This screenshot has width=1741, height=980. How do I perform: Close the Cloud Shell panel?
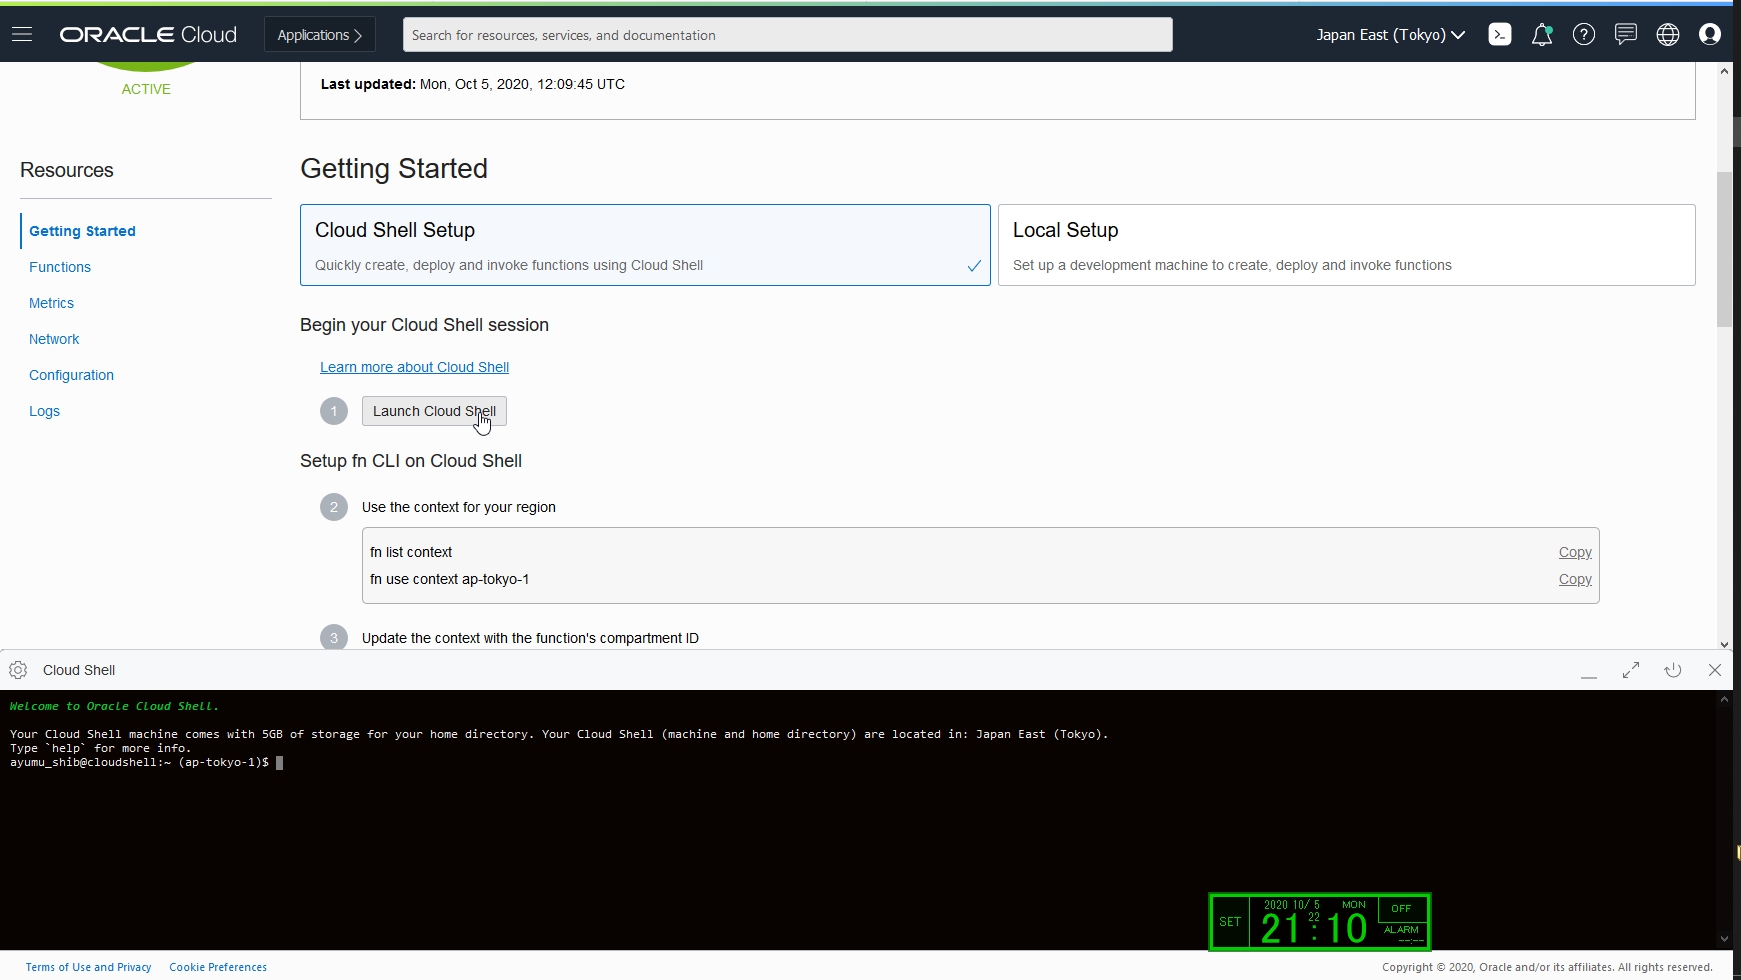[1715, 670]
